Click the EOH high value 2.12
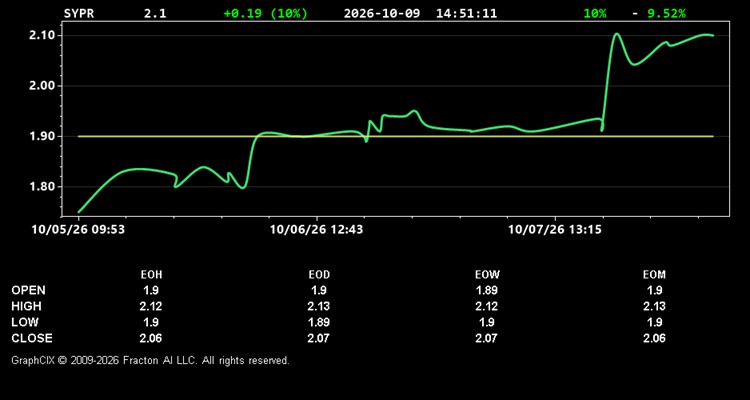750x400 pixels. 152,306
